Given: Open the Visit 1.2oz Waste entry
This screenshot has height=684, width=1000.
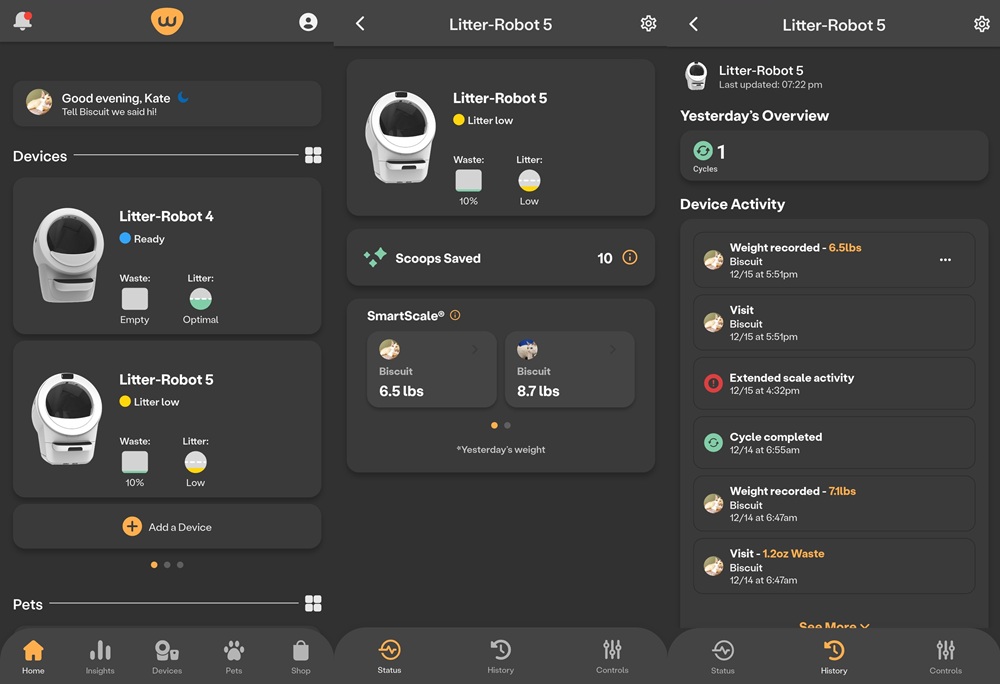Looking at the screenshot, I should 834,566.
